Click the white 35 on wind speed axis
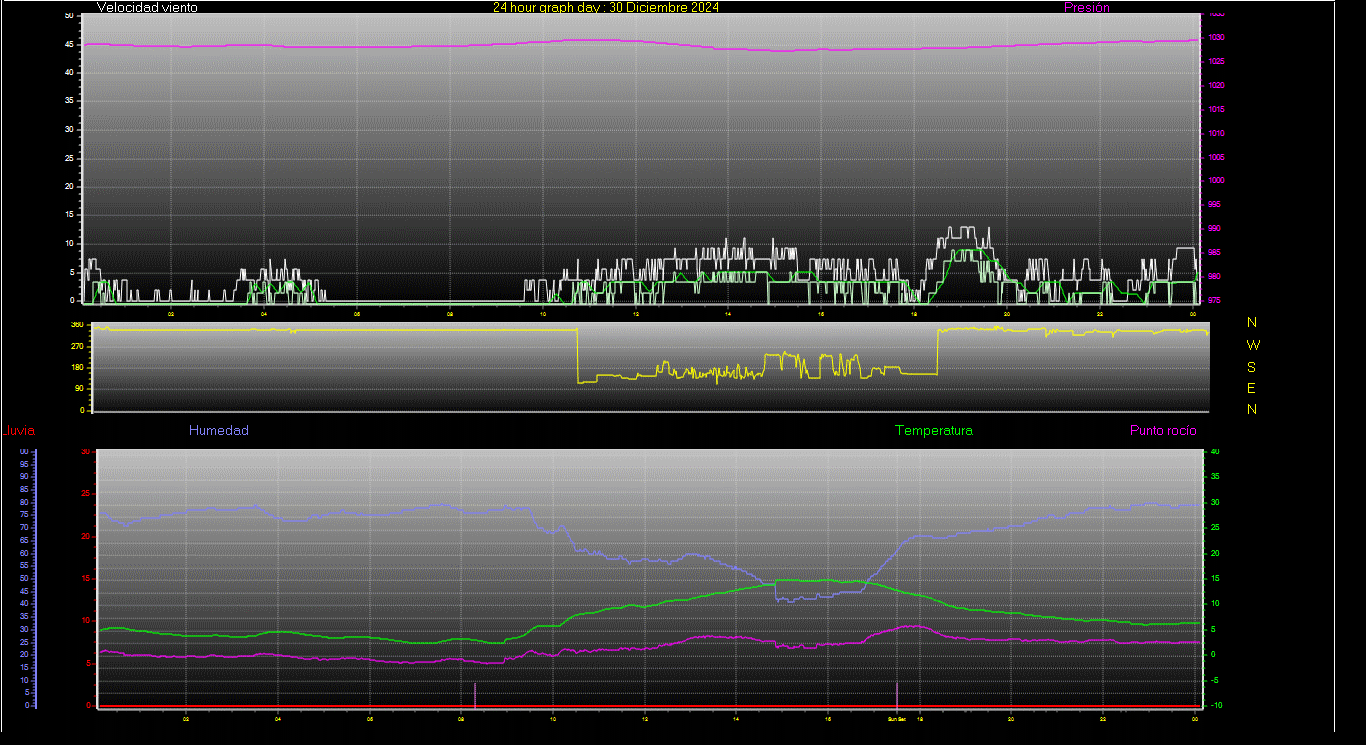Screen dimensions: 1366x745 pos(69,101)
